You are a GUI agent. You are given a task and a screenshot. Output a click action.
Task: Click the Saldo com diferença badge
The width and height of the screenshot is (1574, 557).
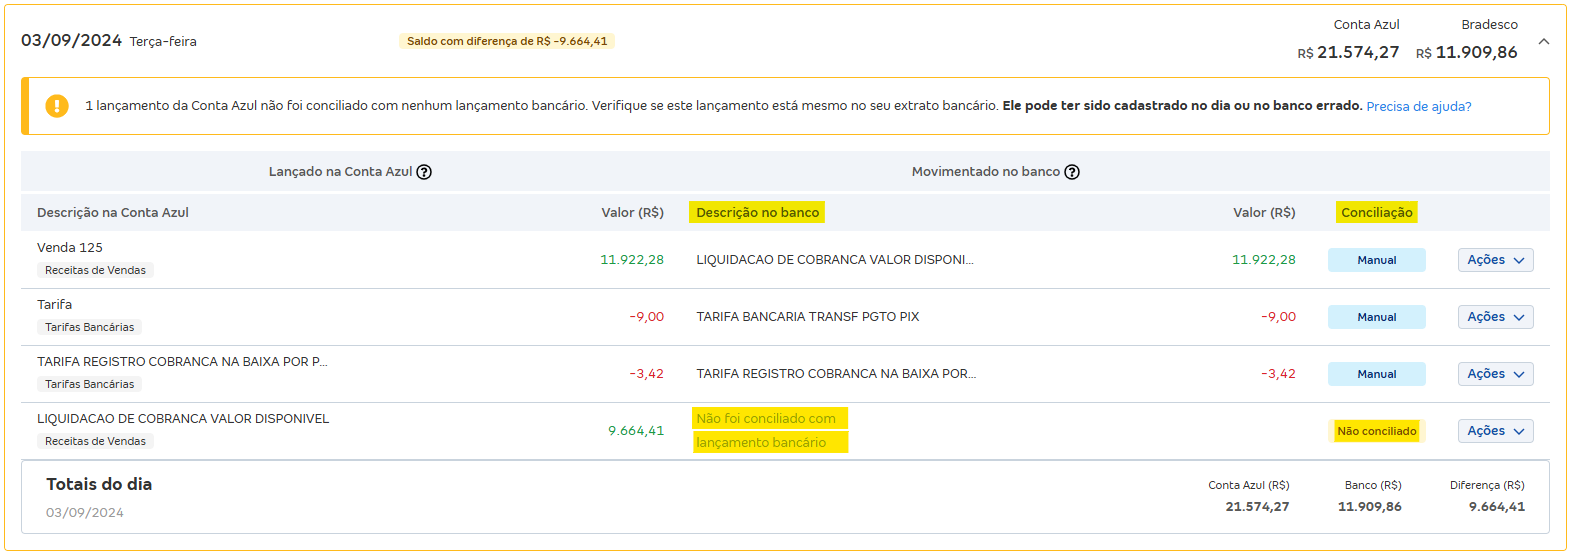coord(506,42)
